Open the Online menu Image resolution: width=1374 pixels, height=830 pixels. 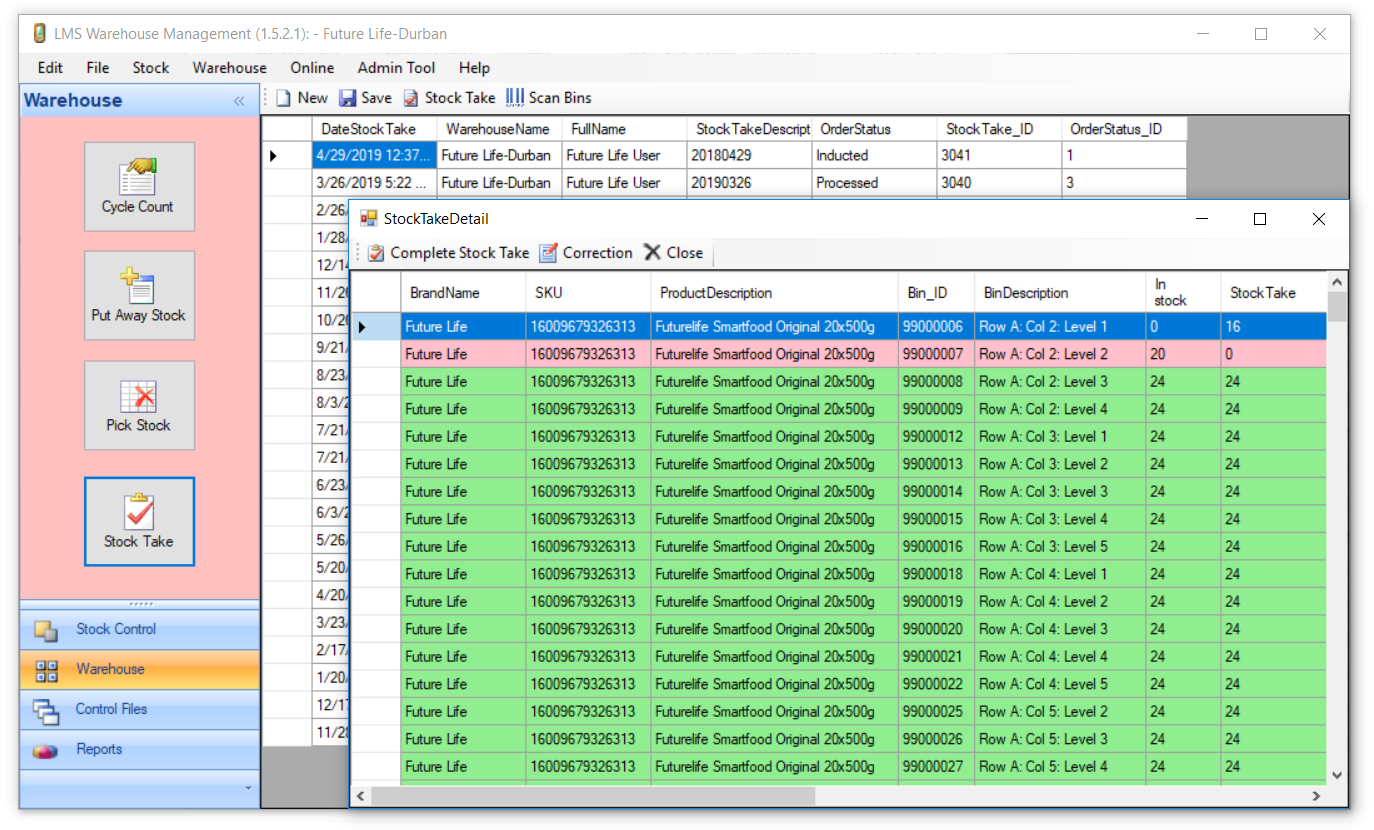click(312, 68)
